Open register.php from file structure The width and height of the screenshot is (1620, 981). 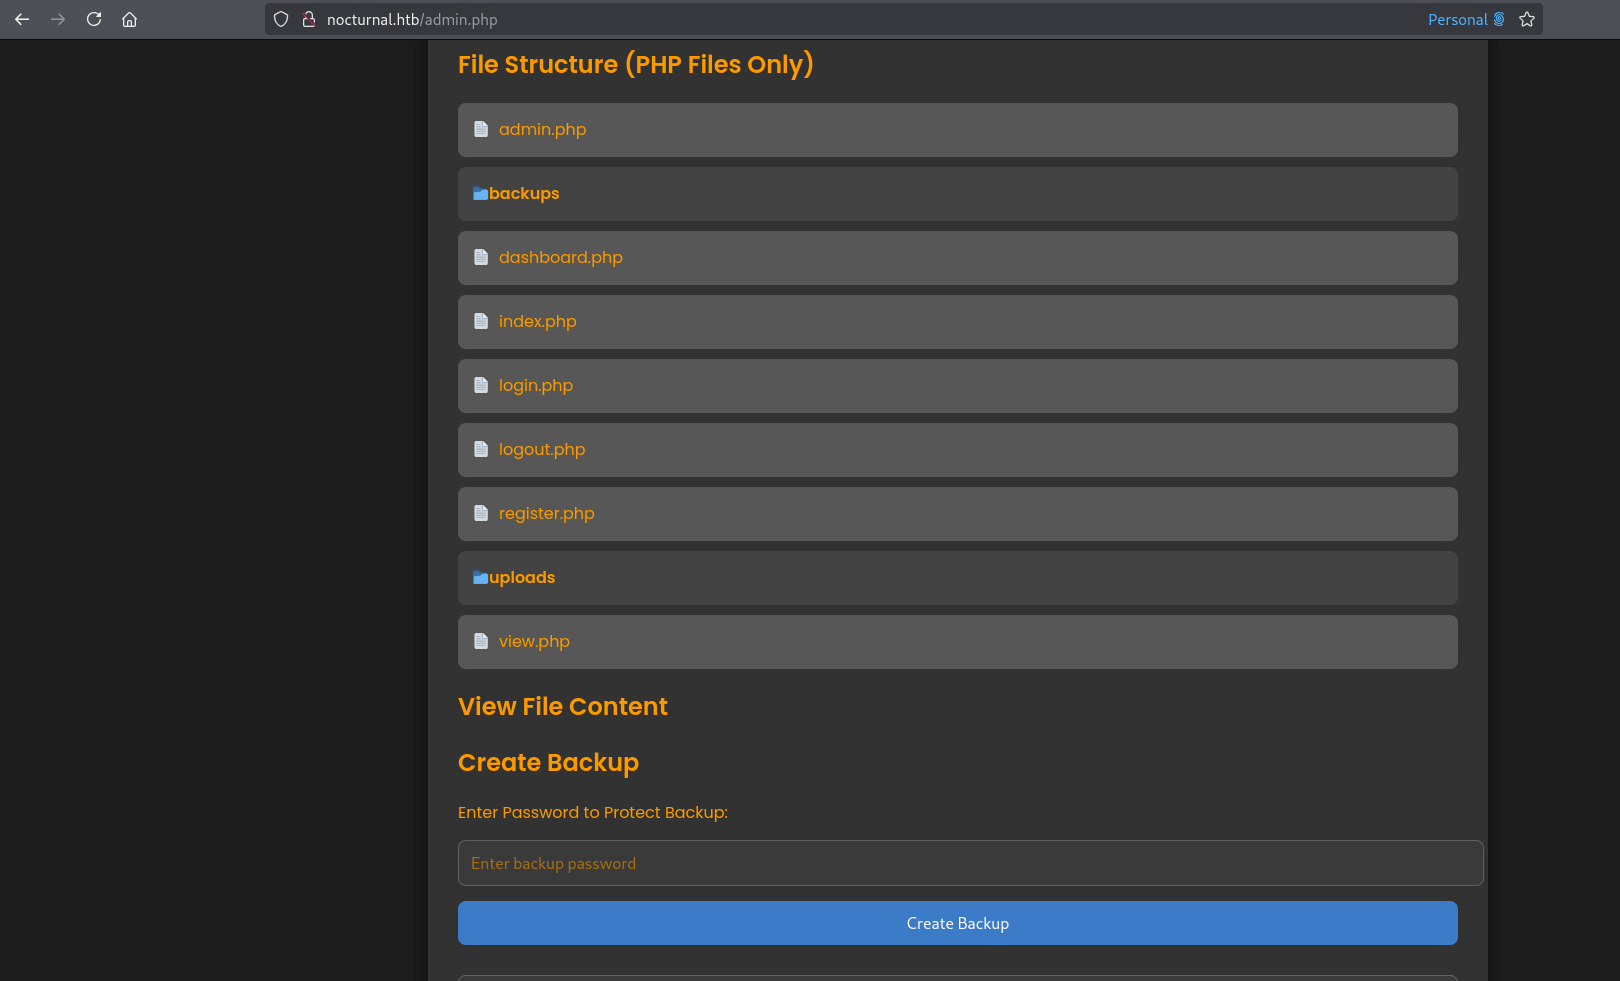[546, 513]
